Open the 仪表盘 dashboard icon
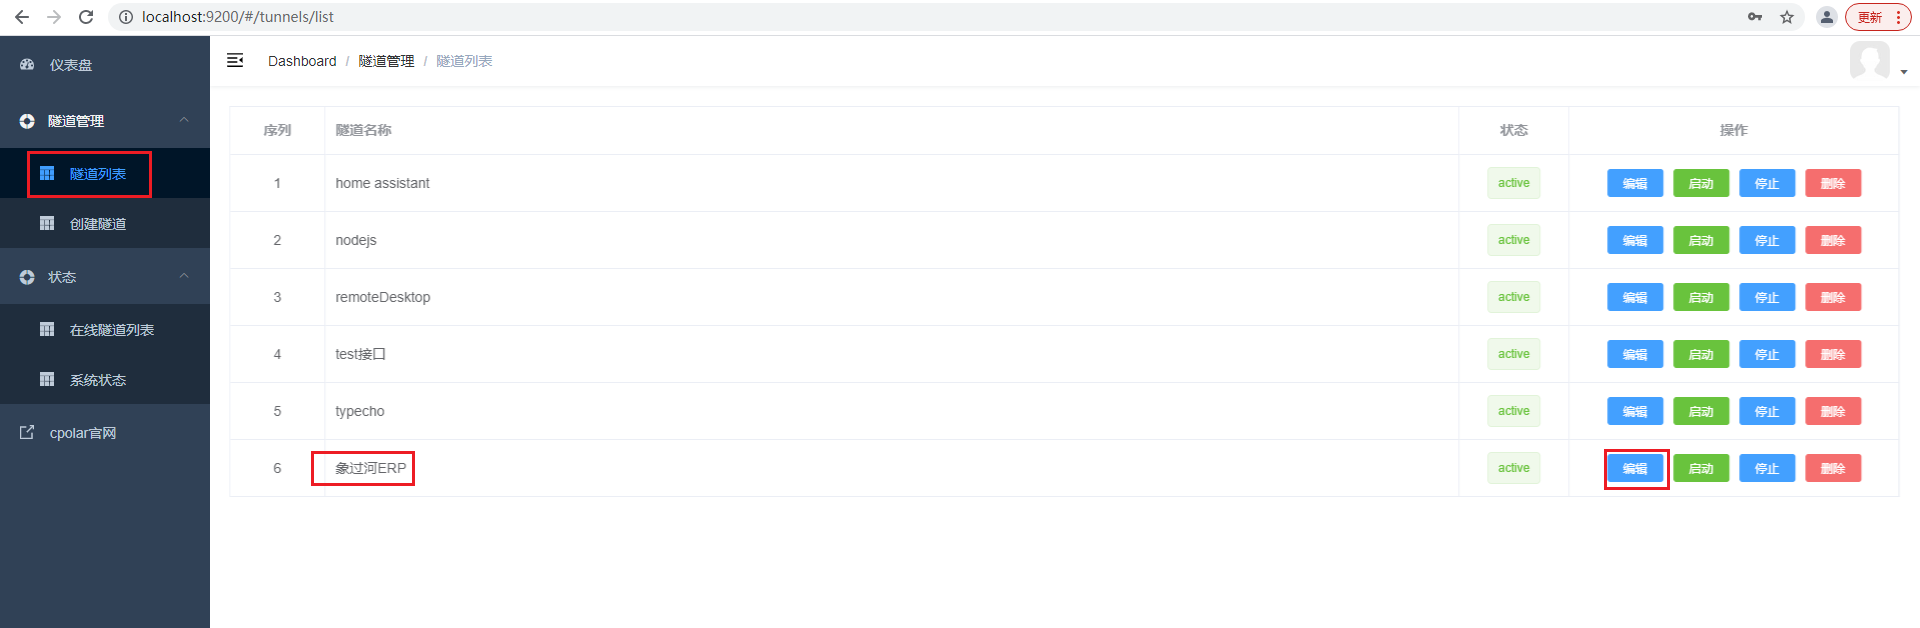This screenshot has width=1920, height=628. coord(27,64)
